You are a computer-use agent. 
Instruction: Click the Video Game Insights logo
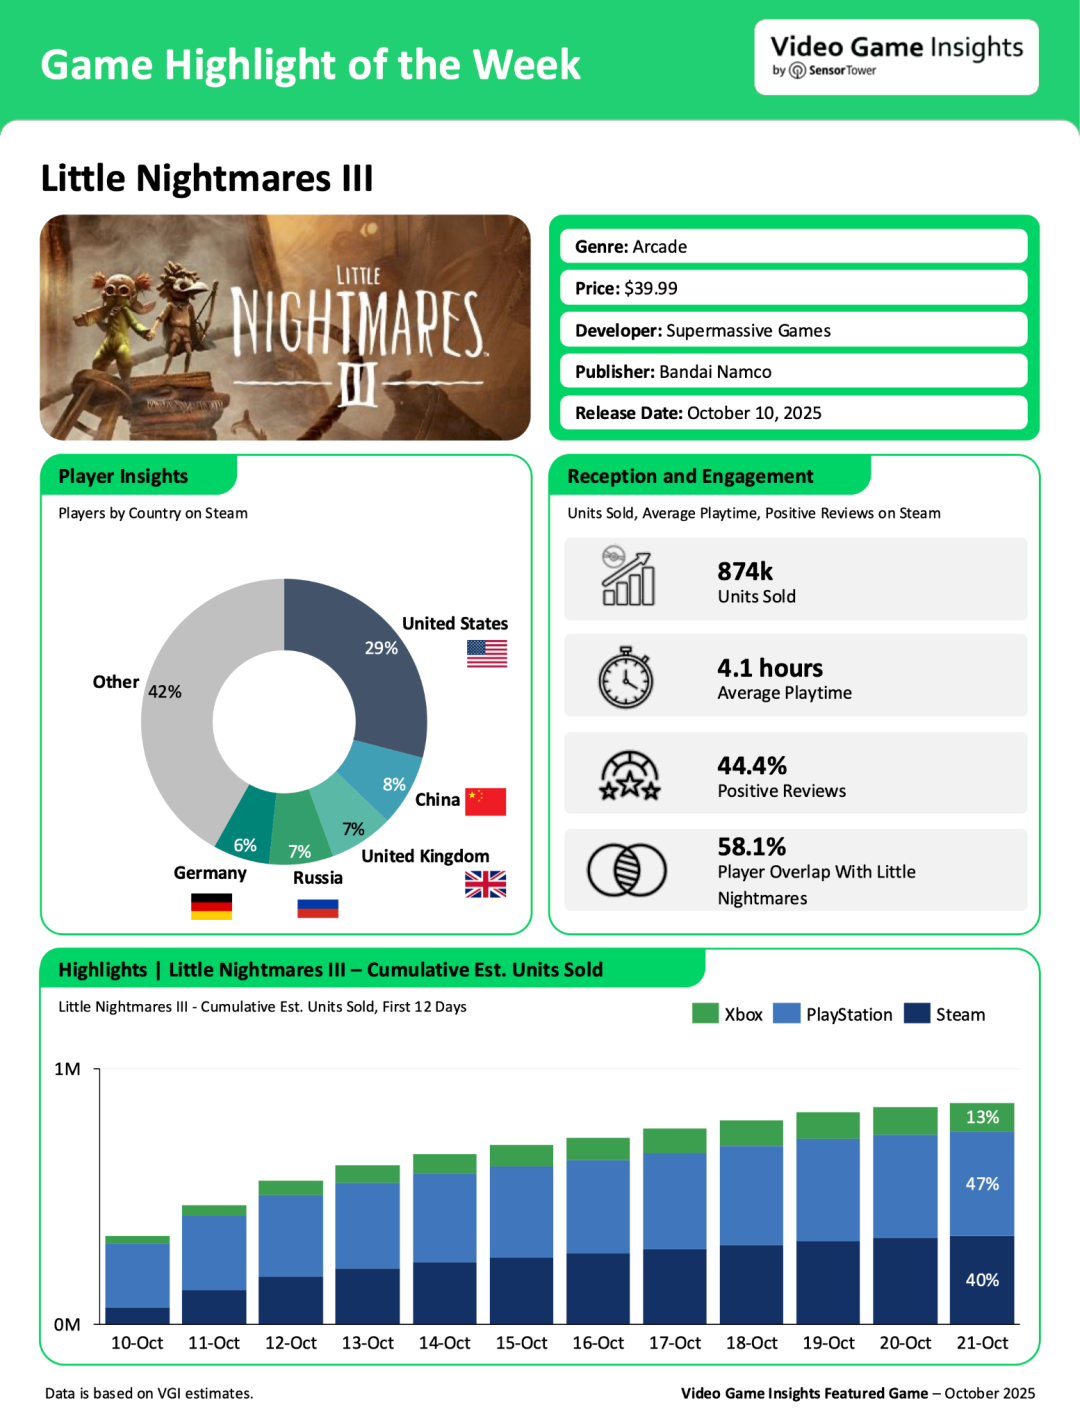(x=896, y=57)
